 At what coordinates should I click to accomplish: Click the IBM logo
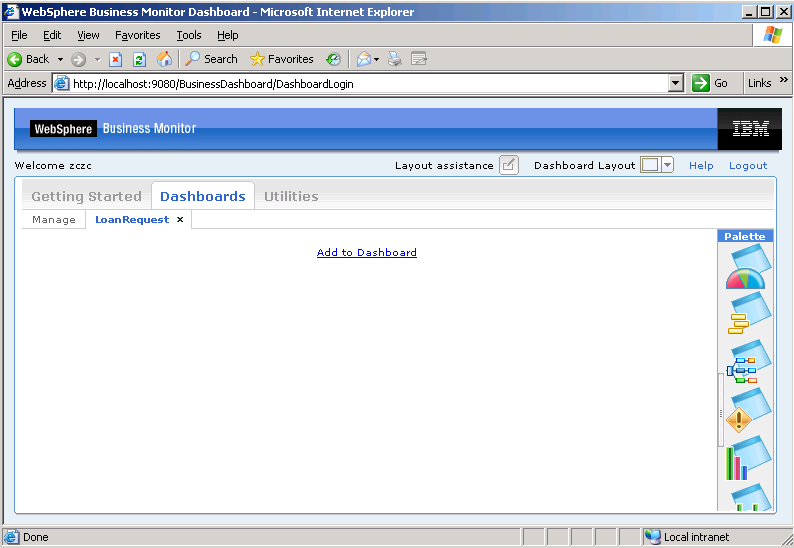[x=750, y=129]
